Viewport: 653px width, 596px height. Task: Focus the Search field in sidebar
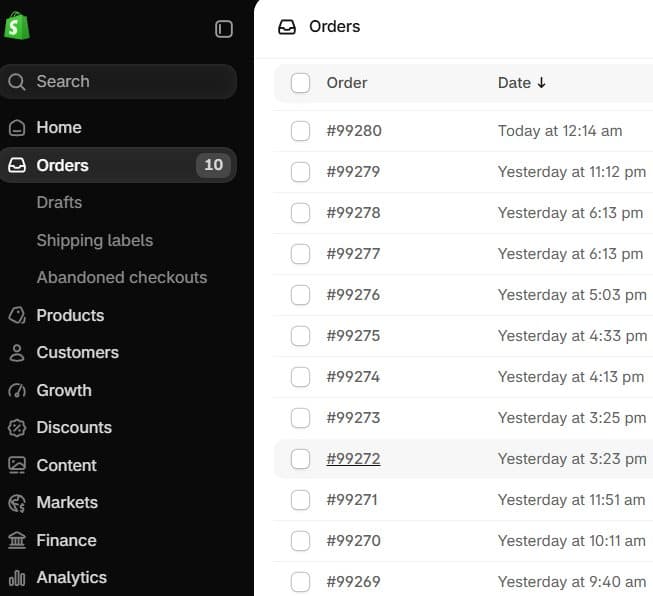[119, 82]
